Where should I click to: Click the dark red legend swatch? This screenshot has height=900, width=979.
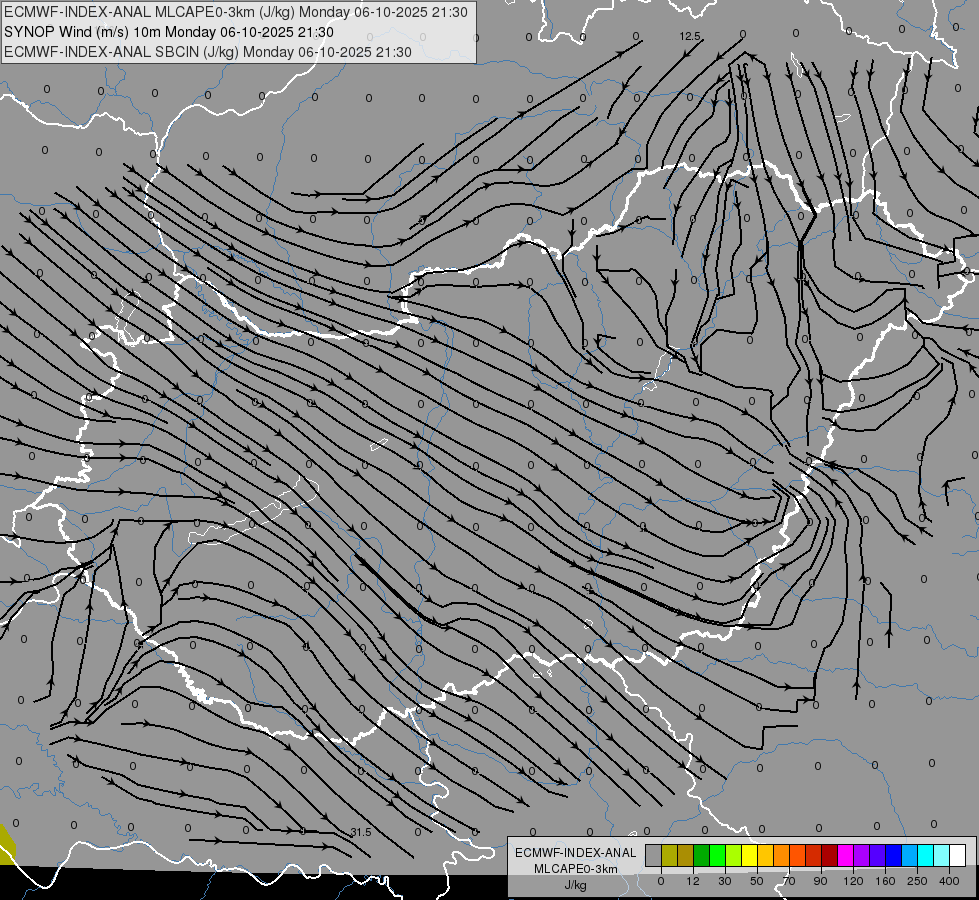click(829, 855)
